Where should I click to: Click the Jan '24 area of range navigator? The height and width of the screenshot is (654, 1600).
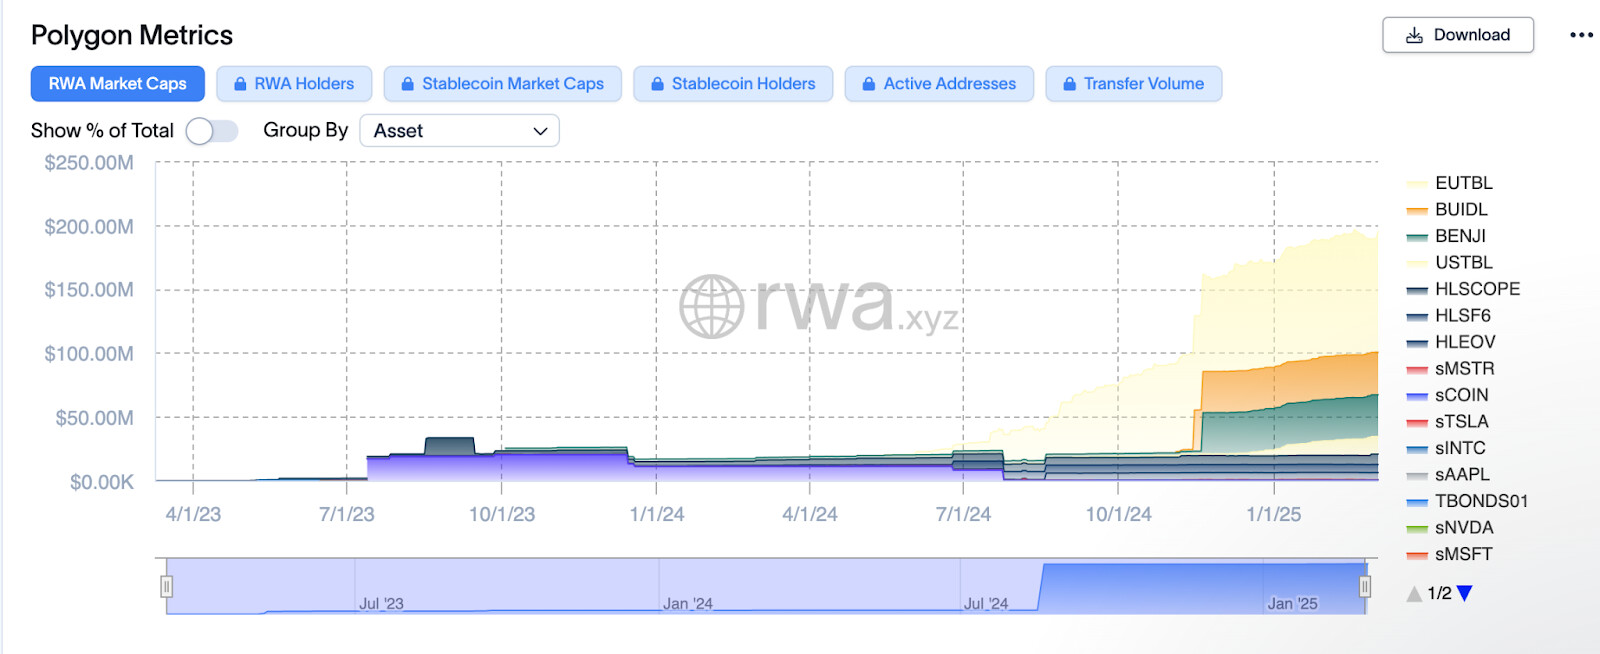point(688,604)
